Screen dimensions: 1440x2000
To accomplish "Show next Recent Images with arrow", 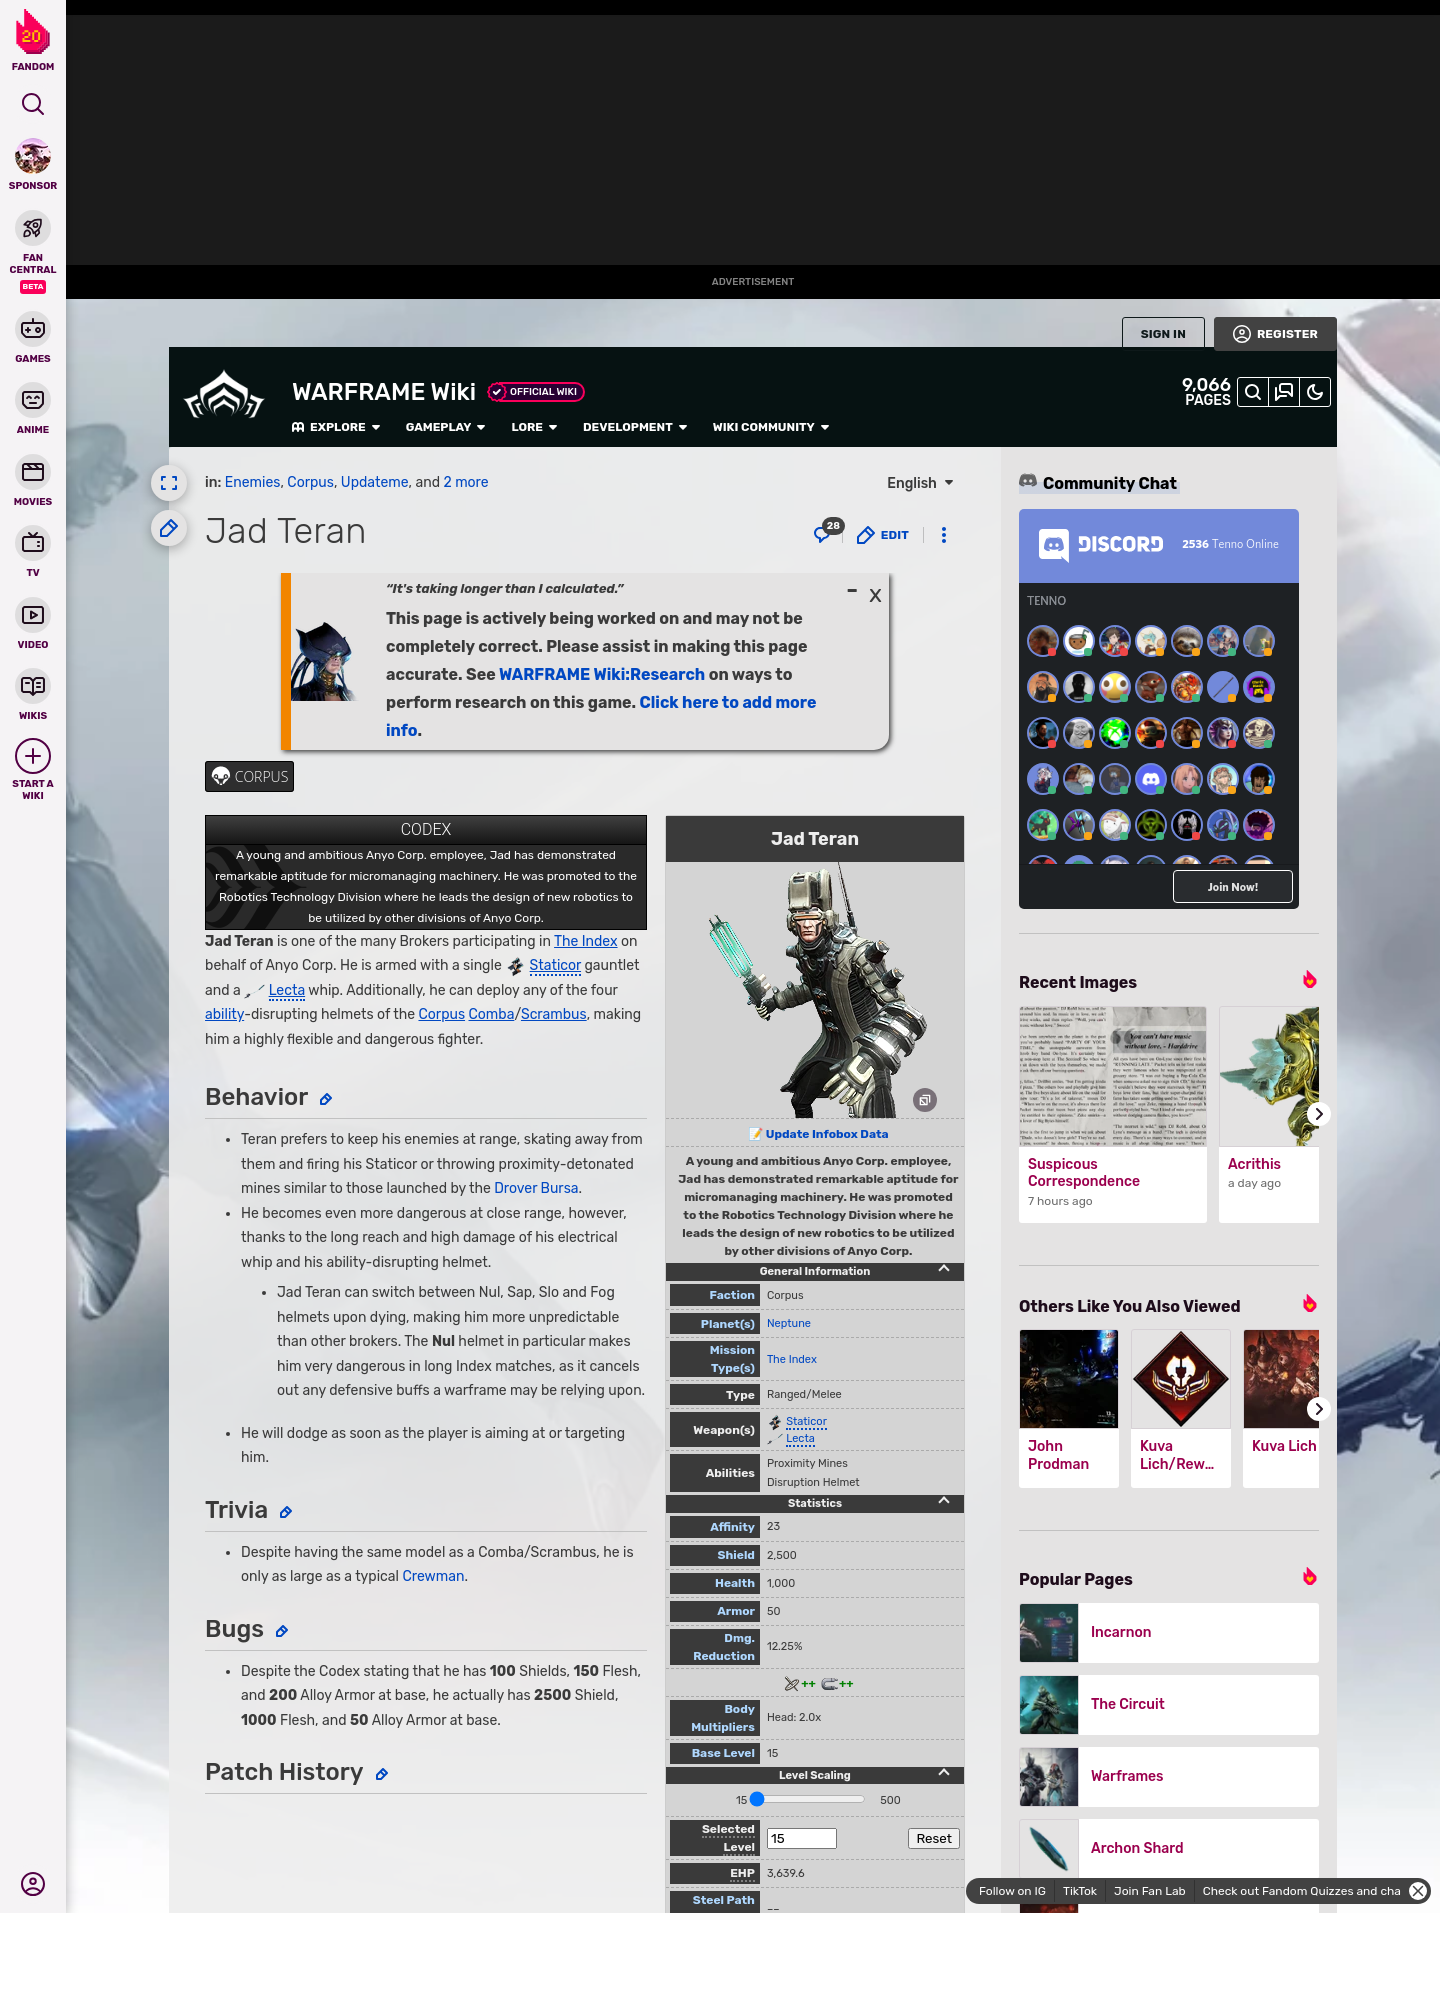I will [1319, 1114].
